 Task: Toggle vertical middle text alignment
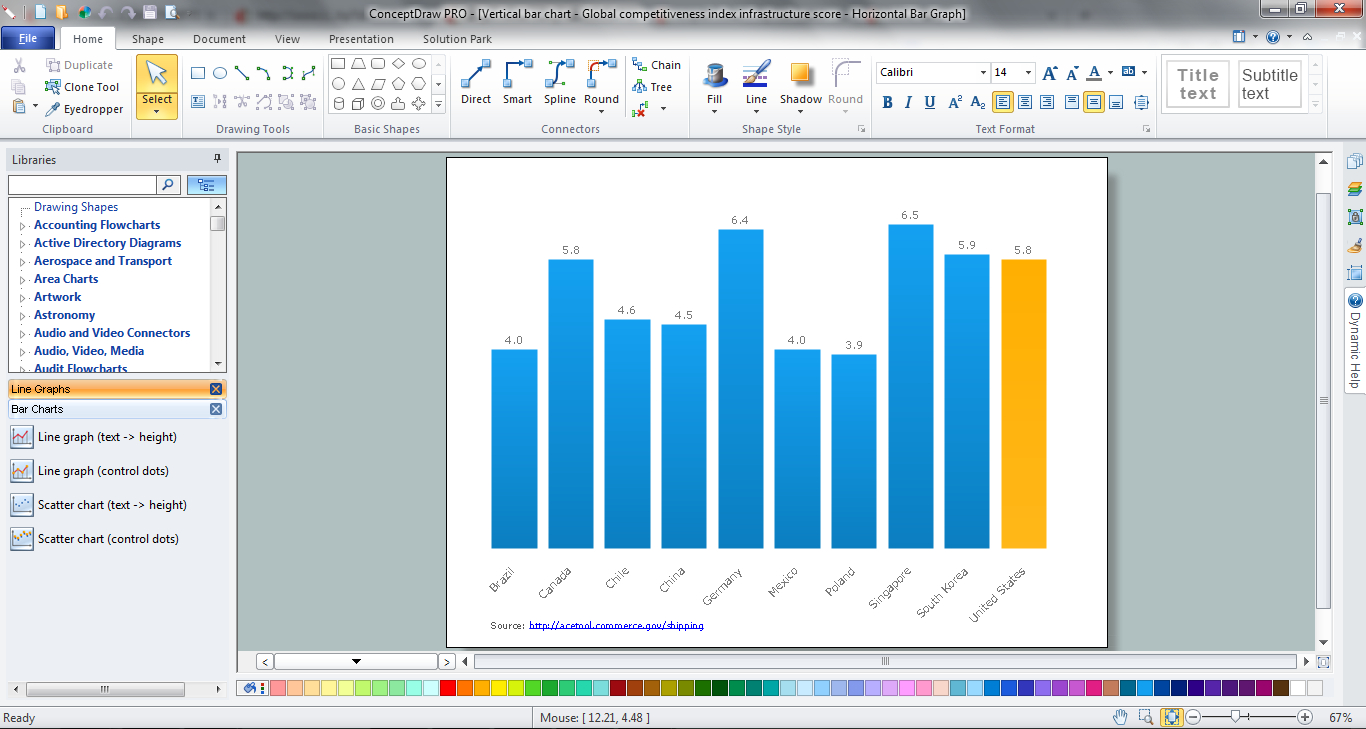tap(1094, 102)
